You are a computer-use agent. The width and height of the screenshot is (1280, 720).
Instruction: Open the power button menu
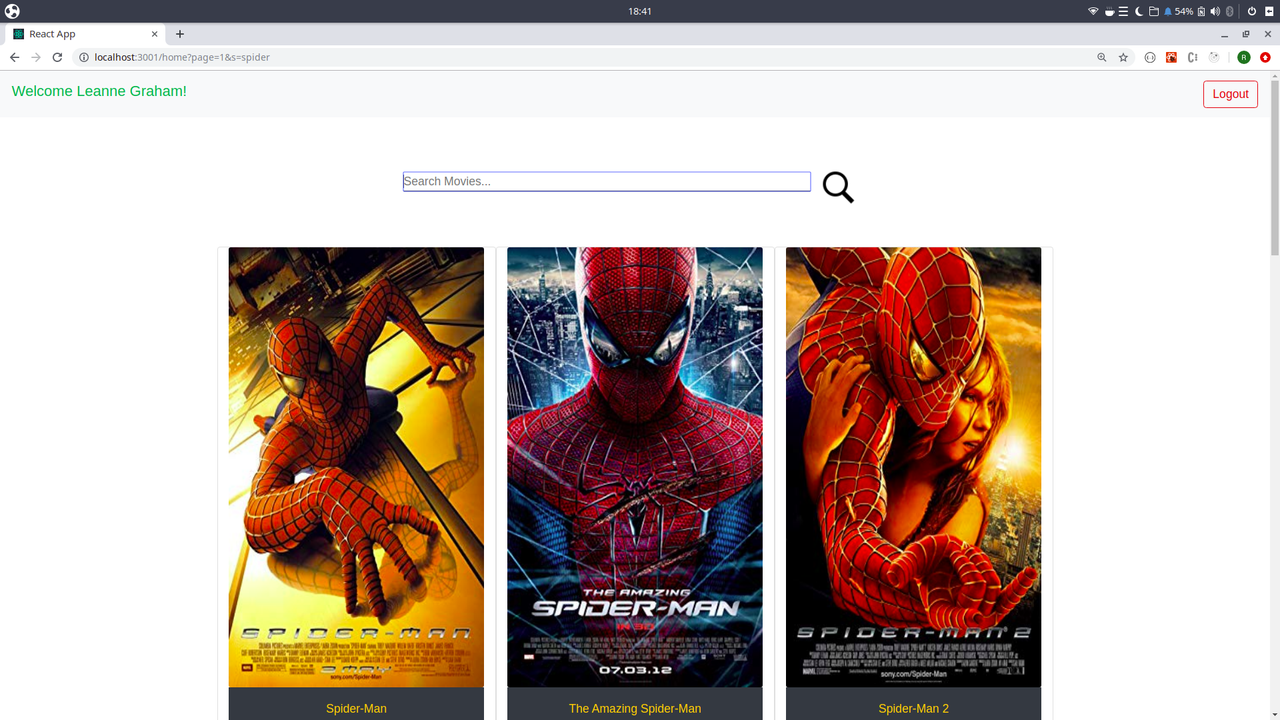click(x=1251, y=11)
